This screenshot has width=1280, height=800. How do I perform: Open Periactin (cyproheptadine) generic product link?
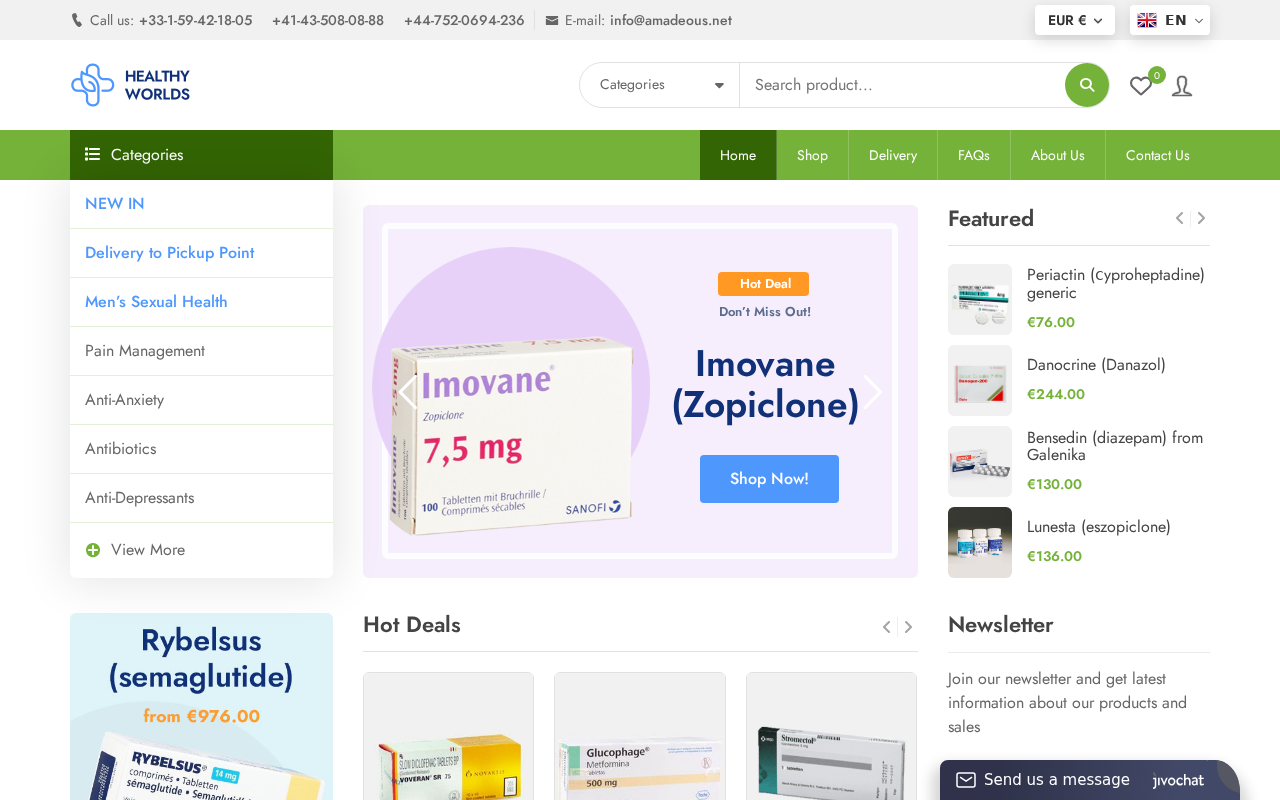[1116, 284]
